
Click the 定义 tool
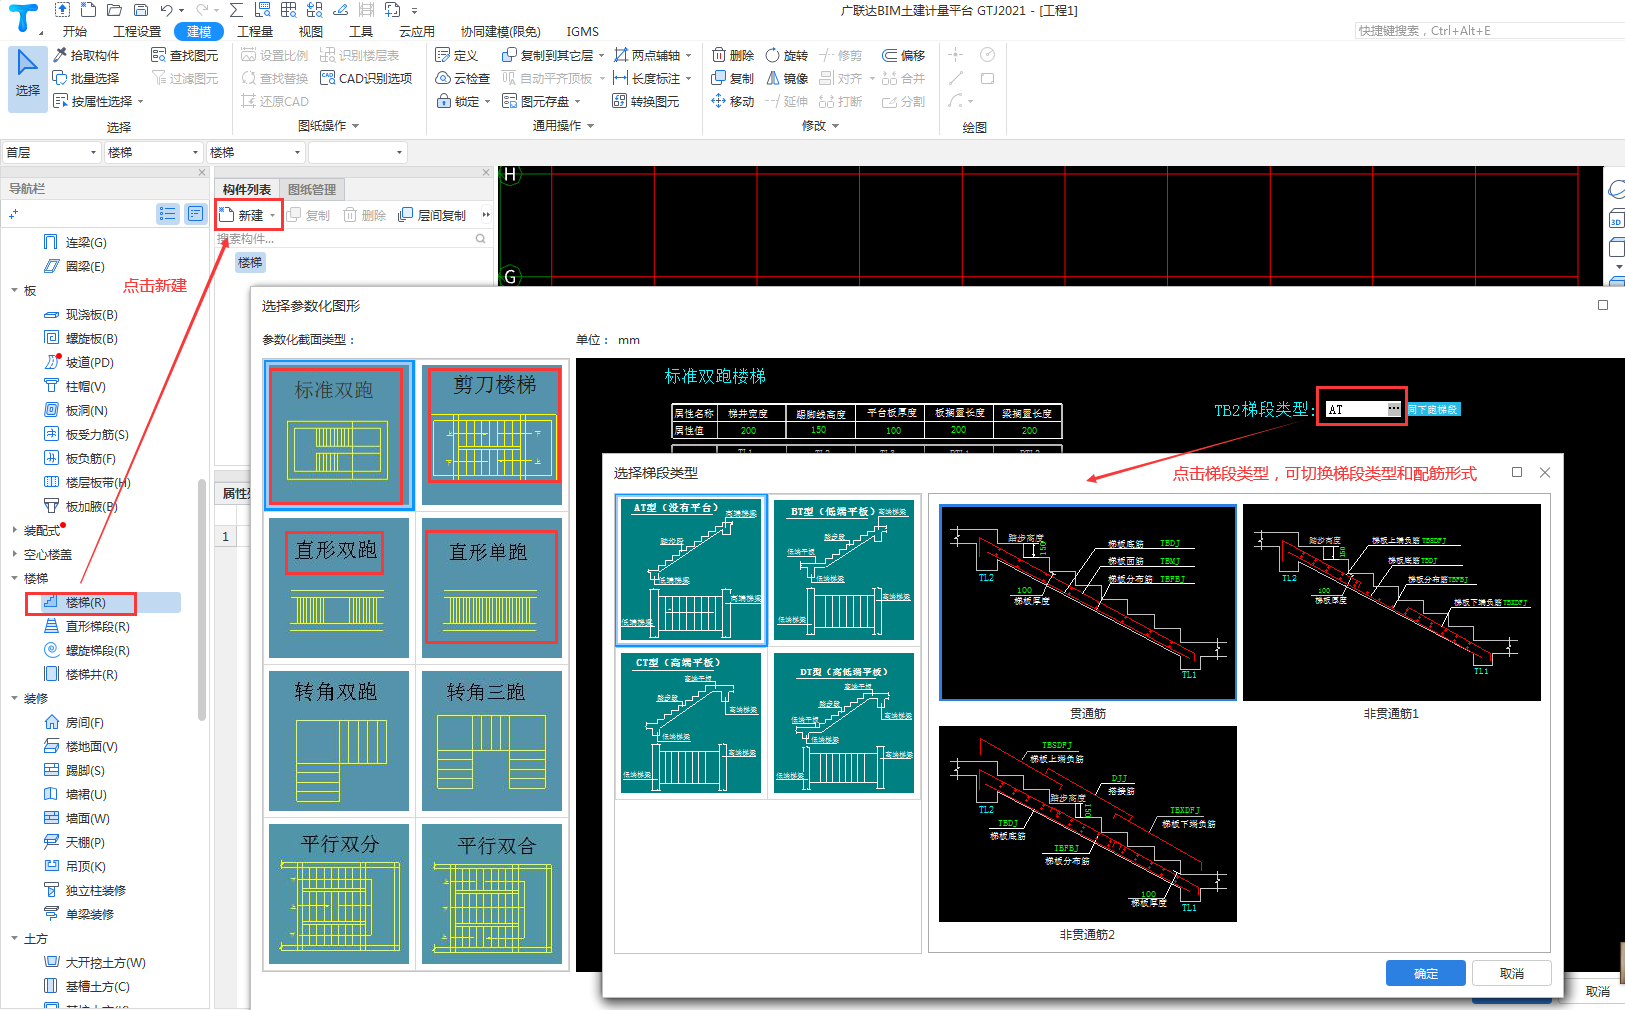[457, 55]
